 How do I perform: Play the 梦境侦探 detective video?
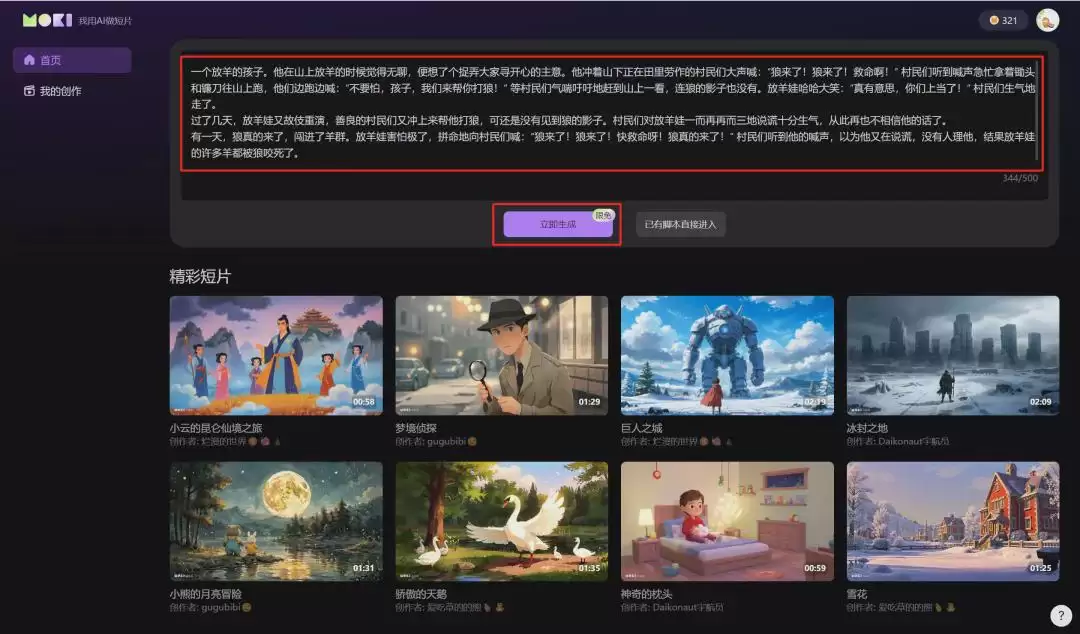[x=501, y=354]
